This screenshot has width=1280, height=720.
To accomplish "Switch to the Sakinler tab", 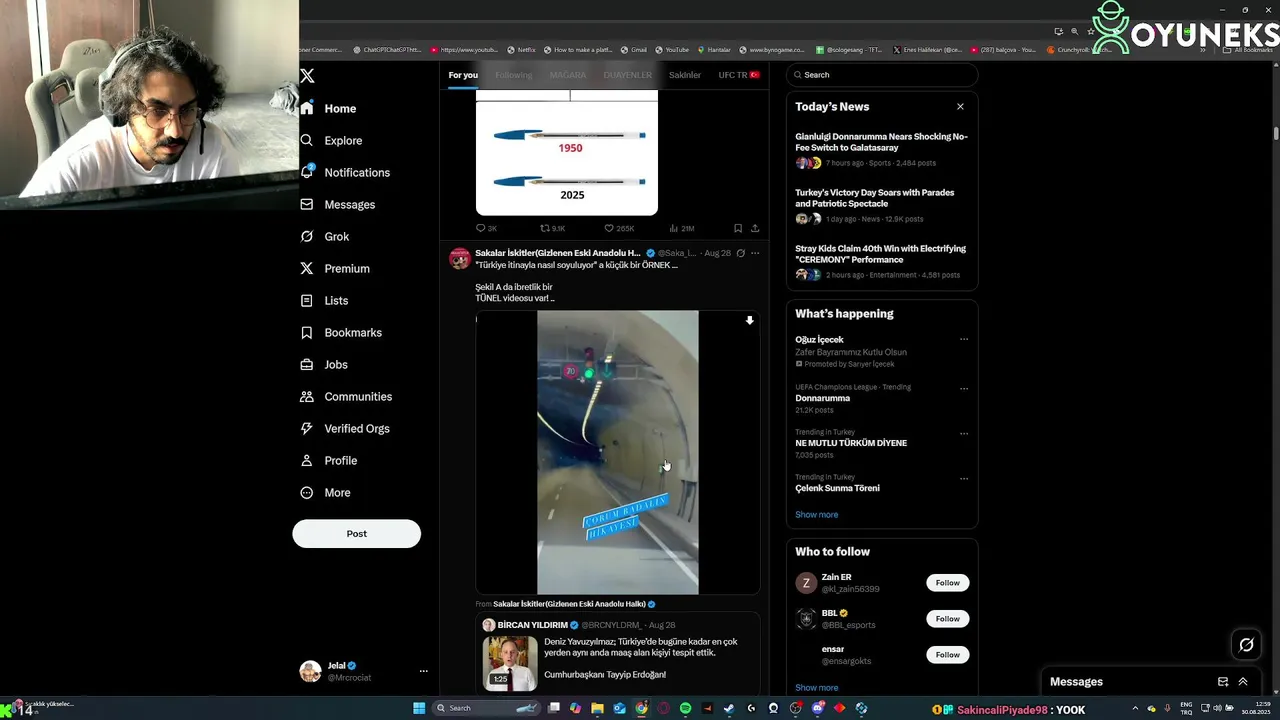I will pos(685,75).
